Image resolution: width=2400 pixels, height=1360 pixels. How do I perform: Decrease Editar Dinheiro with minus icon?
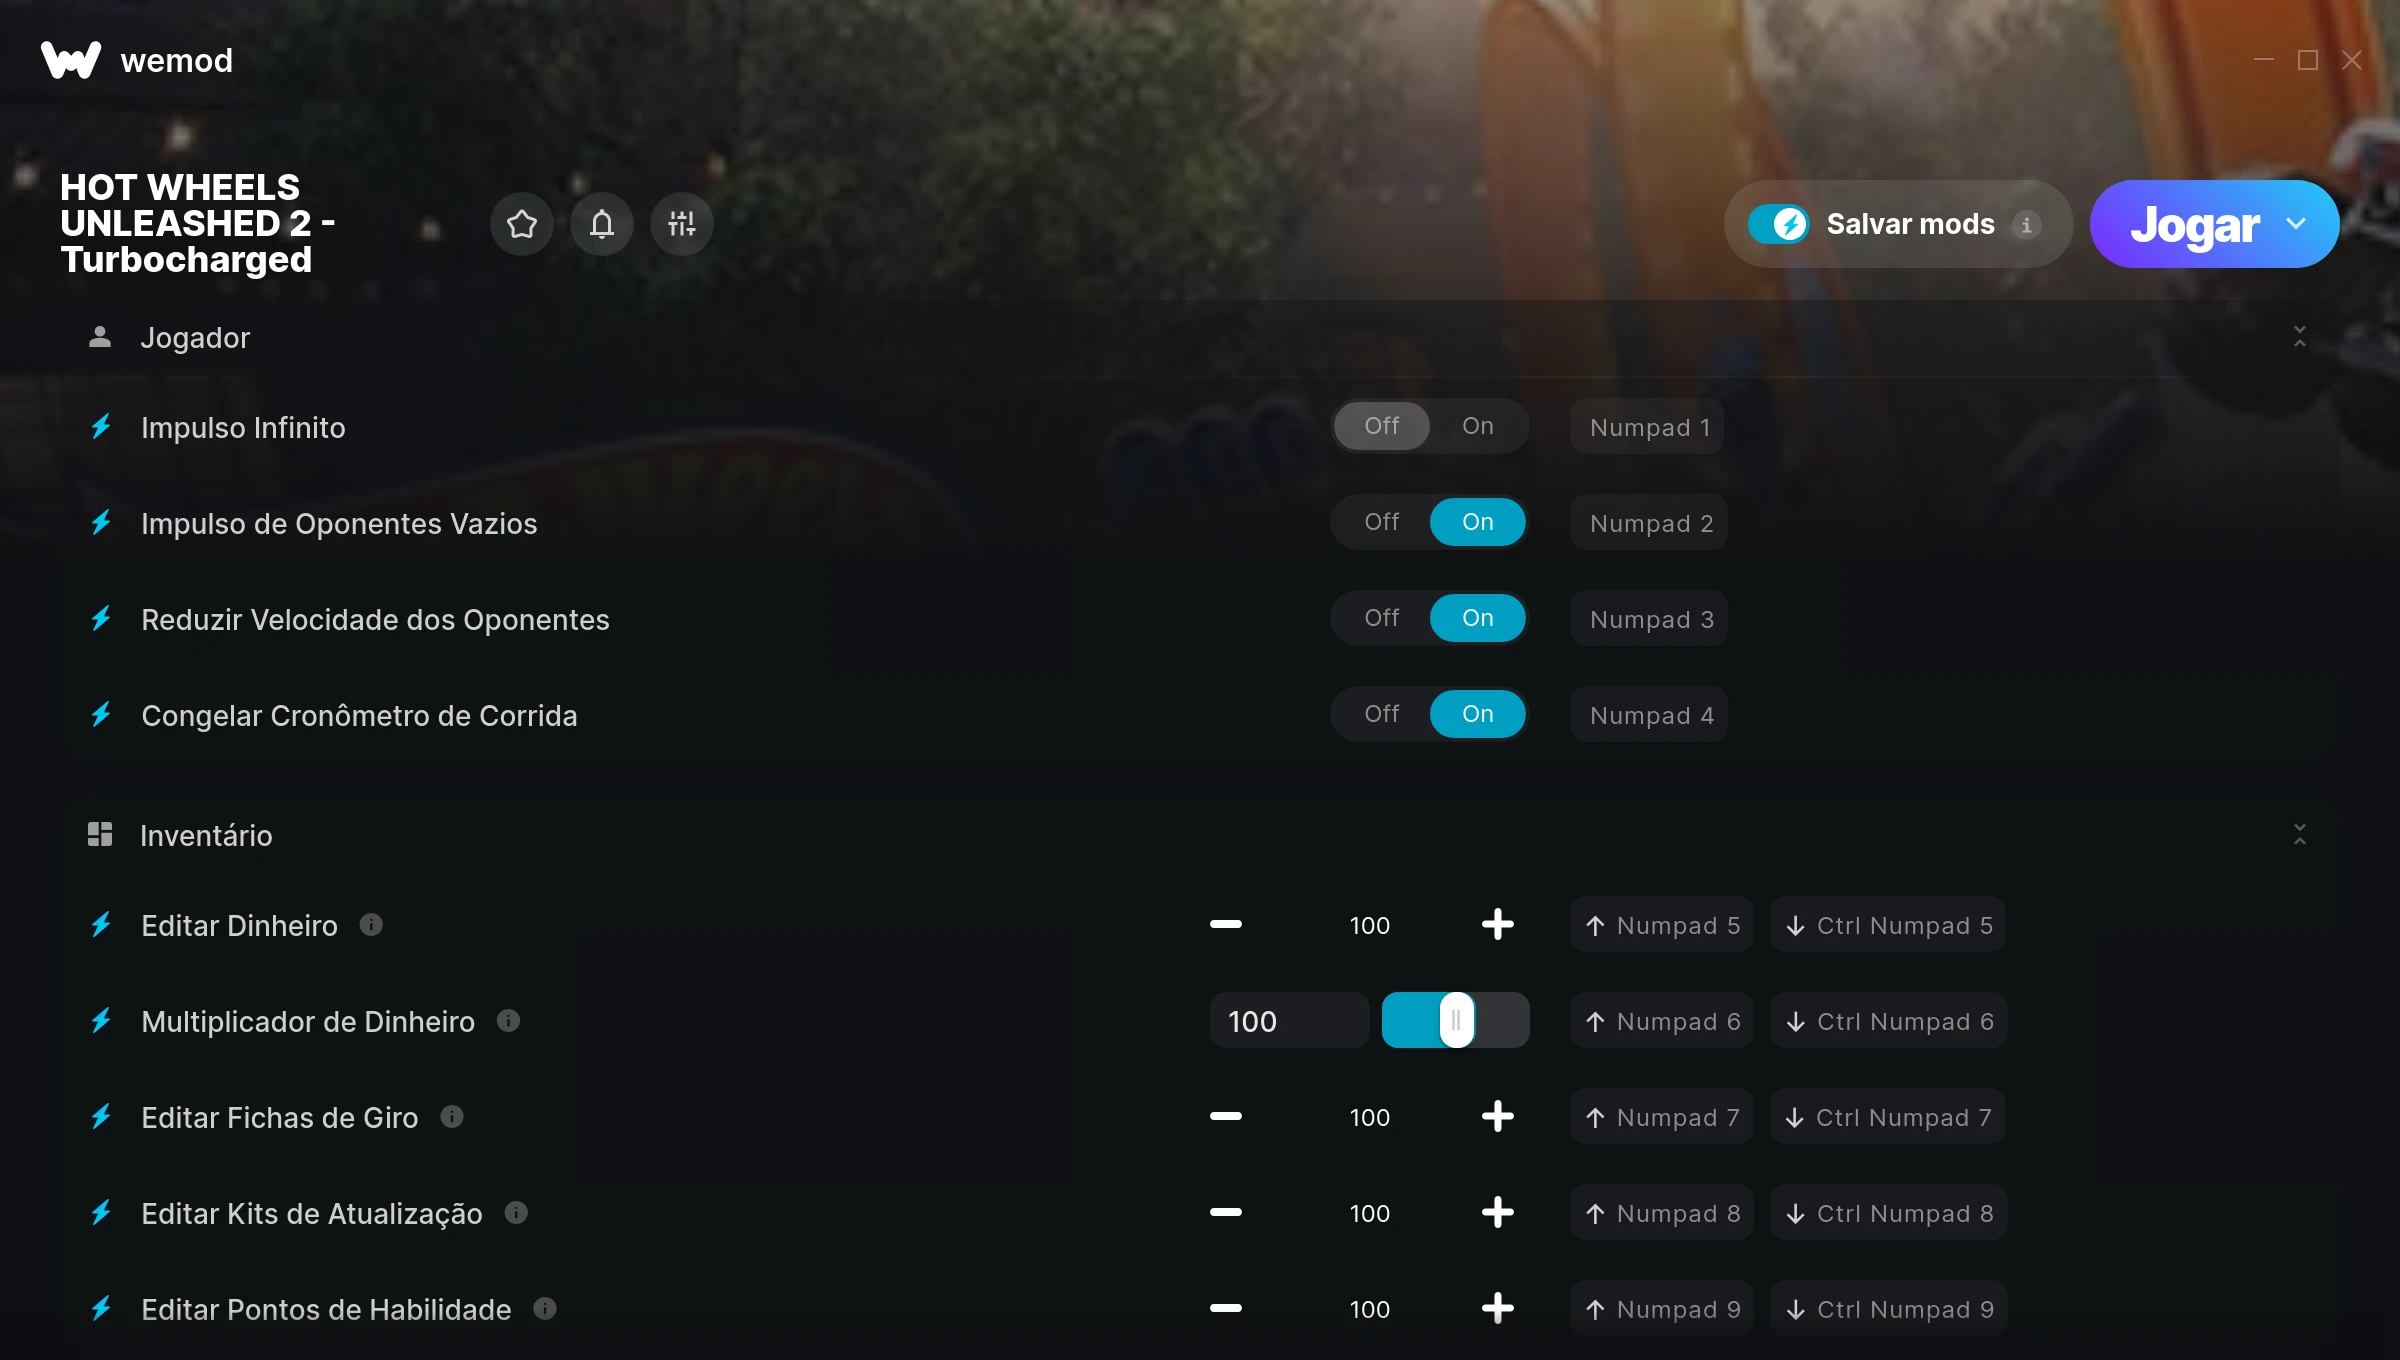click(1226, 925)
